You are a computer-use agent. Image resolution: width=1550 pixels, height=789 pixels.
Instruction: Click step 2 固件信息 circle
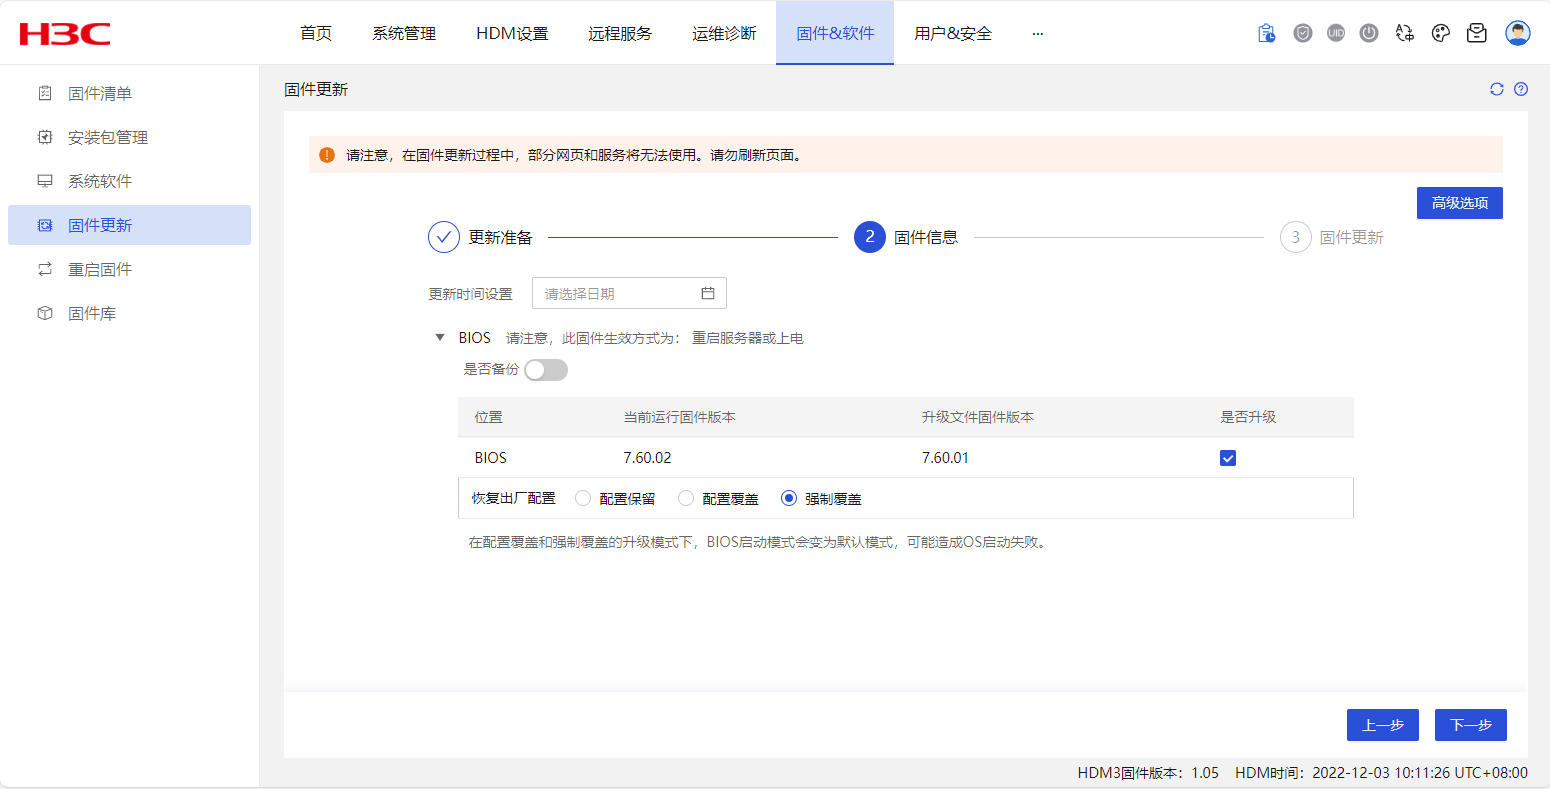coord(870,237)
